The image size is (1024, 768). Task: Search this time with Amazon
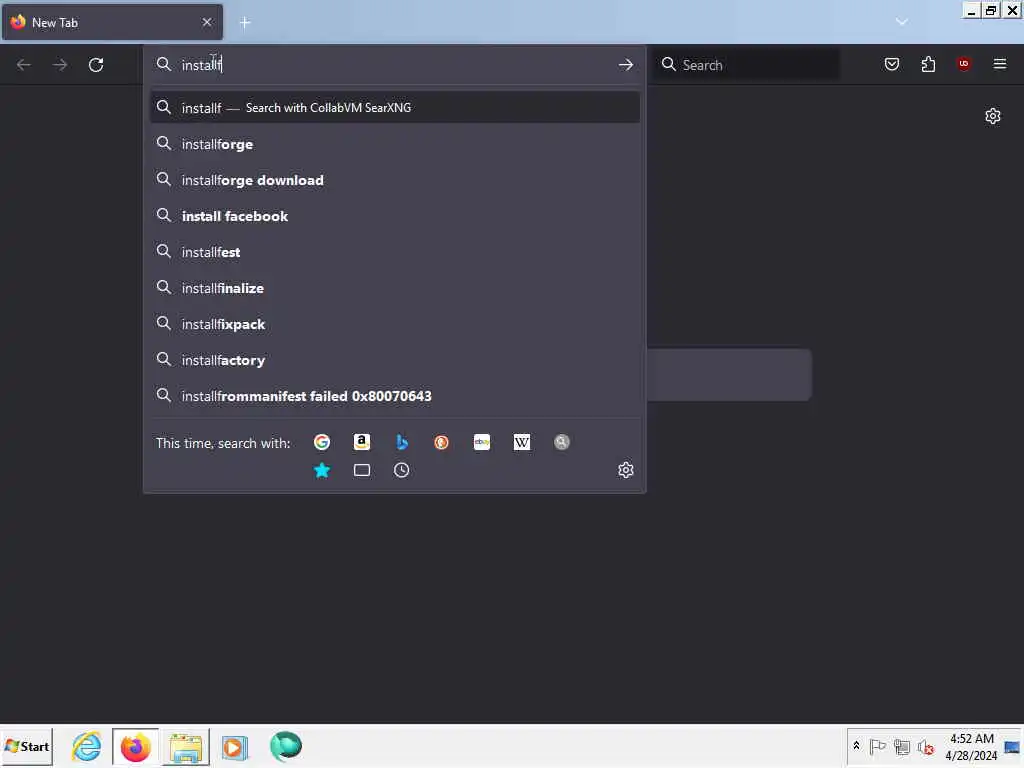pos(362,442)
